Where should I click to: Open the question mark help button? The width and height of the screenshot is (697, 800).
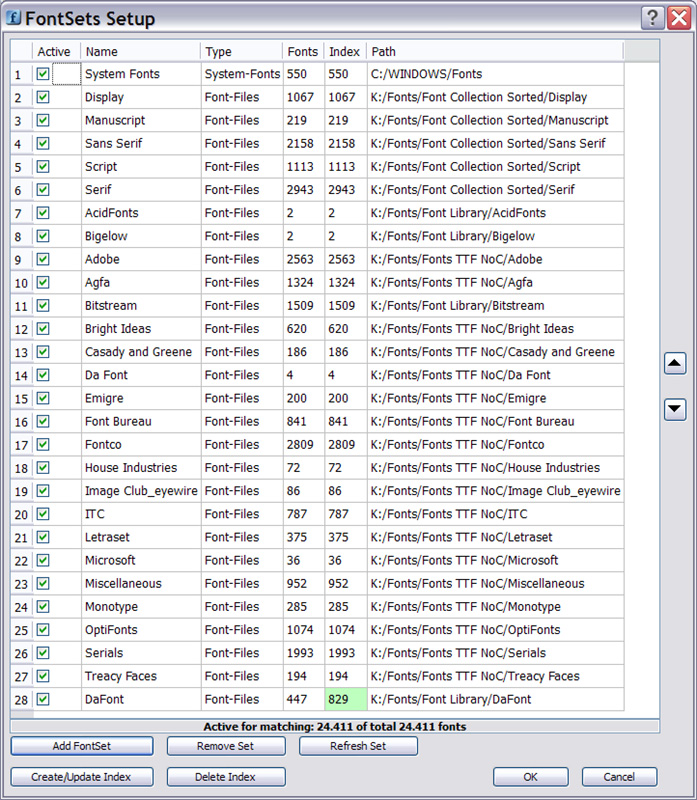click(652, 18)
